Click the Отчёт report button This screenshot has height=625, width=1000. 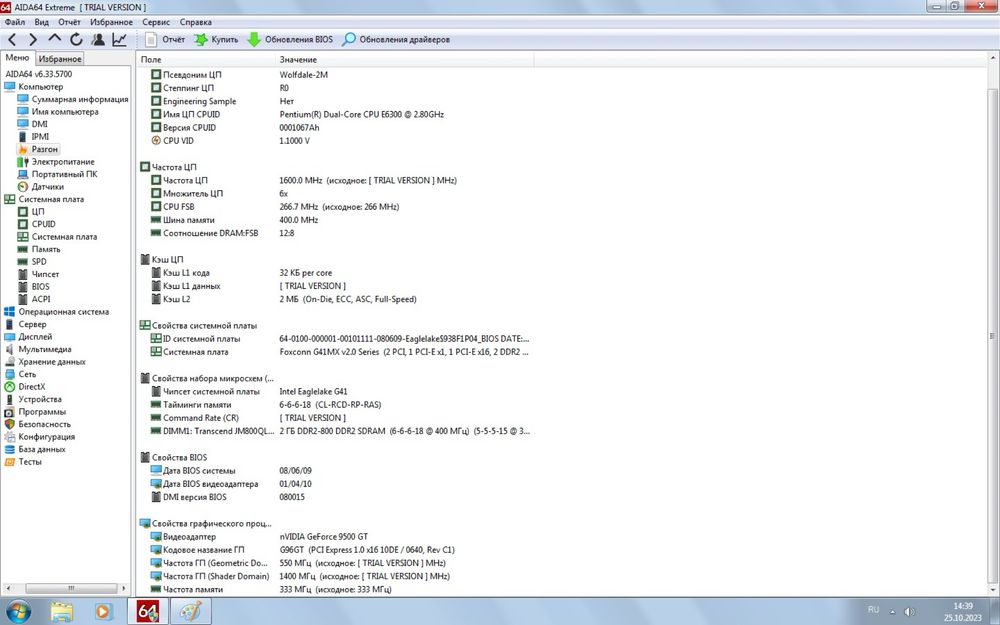(x=165, y=40)
